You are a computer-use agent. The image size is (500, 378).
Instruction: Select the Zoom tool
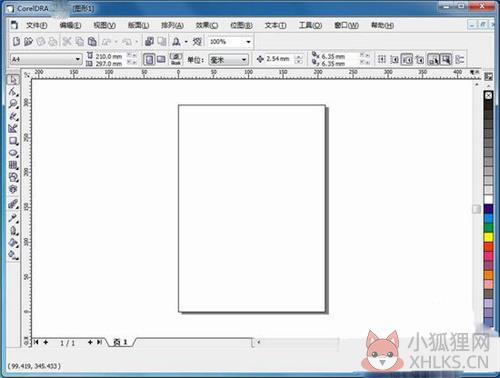pyautogui.click(x=13, y=104)
